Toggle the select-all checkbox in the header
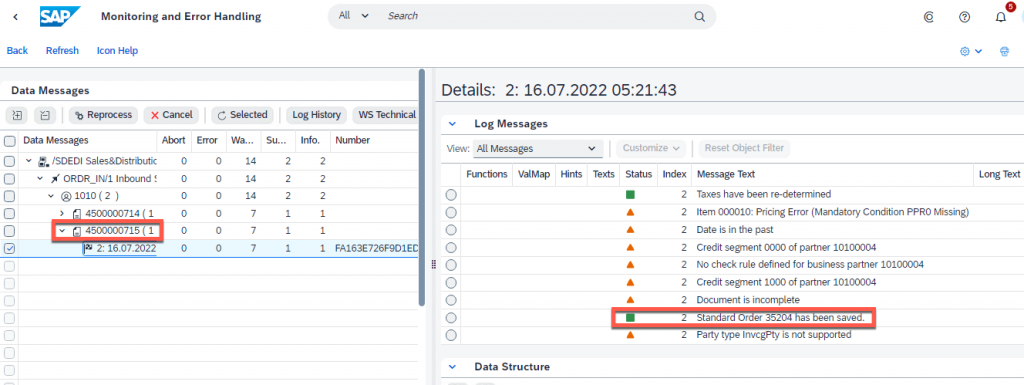This screenshot has width=1024, height=385. pyautogui.click(x=10, y=141)
